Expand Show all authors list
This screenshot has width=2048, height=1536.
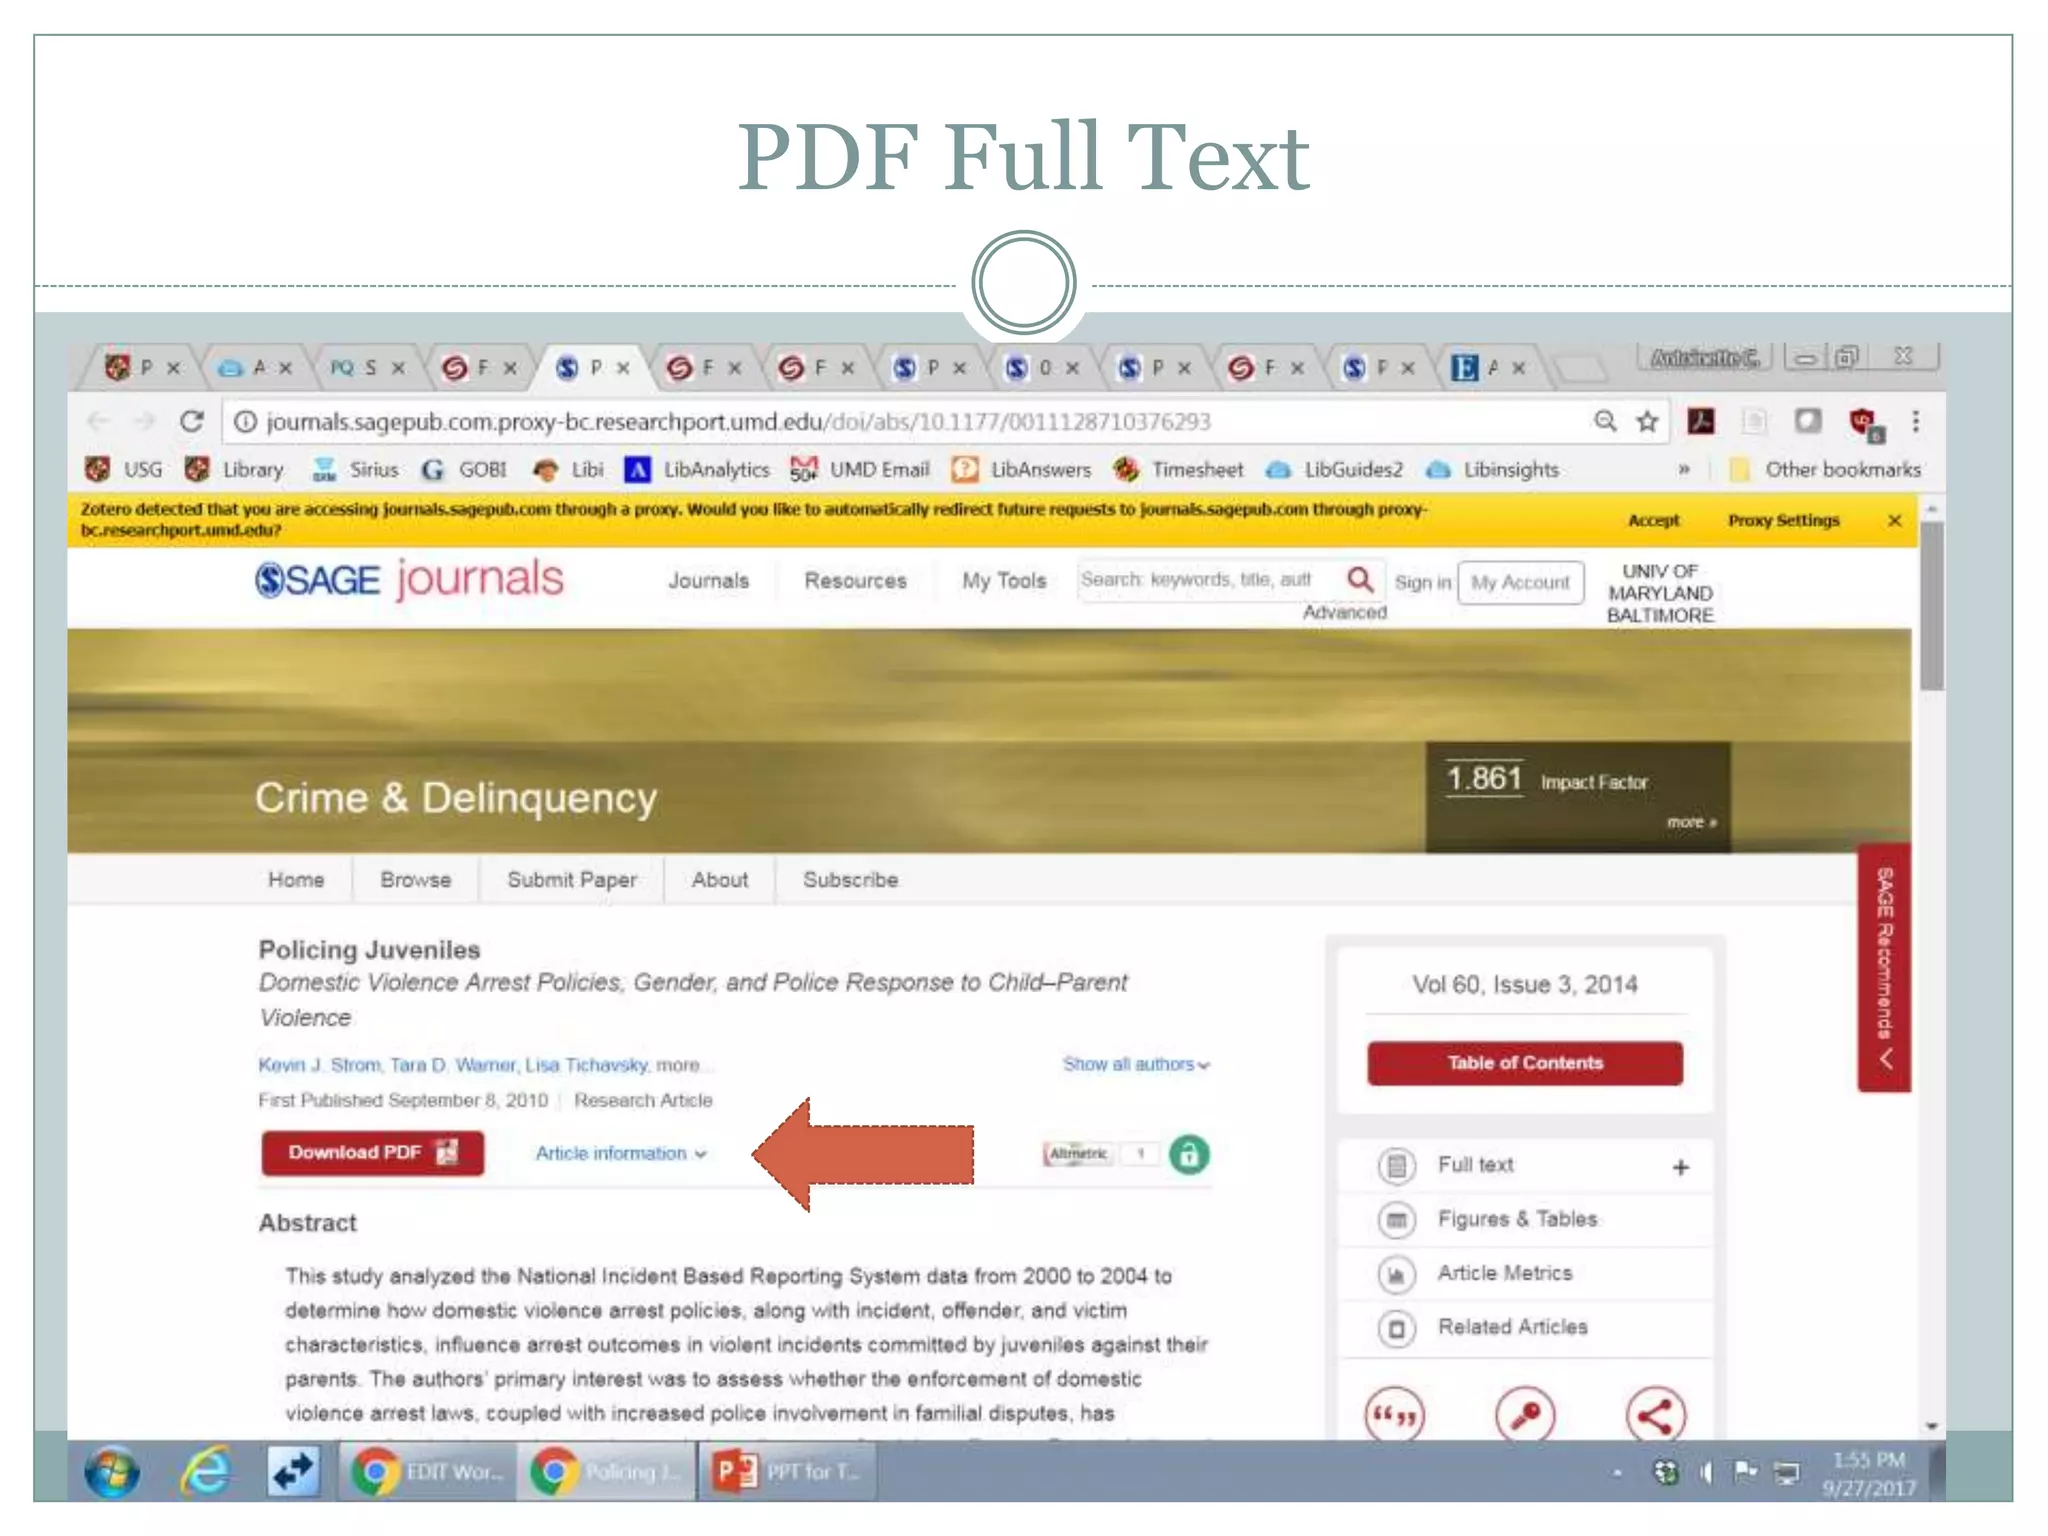tap(1136, 1064)
